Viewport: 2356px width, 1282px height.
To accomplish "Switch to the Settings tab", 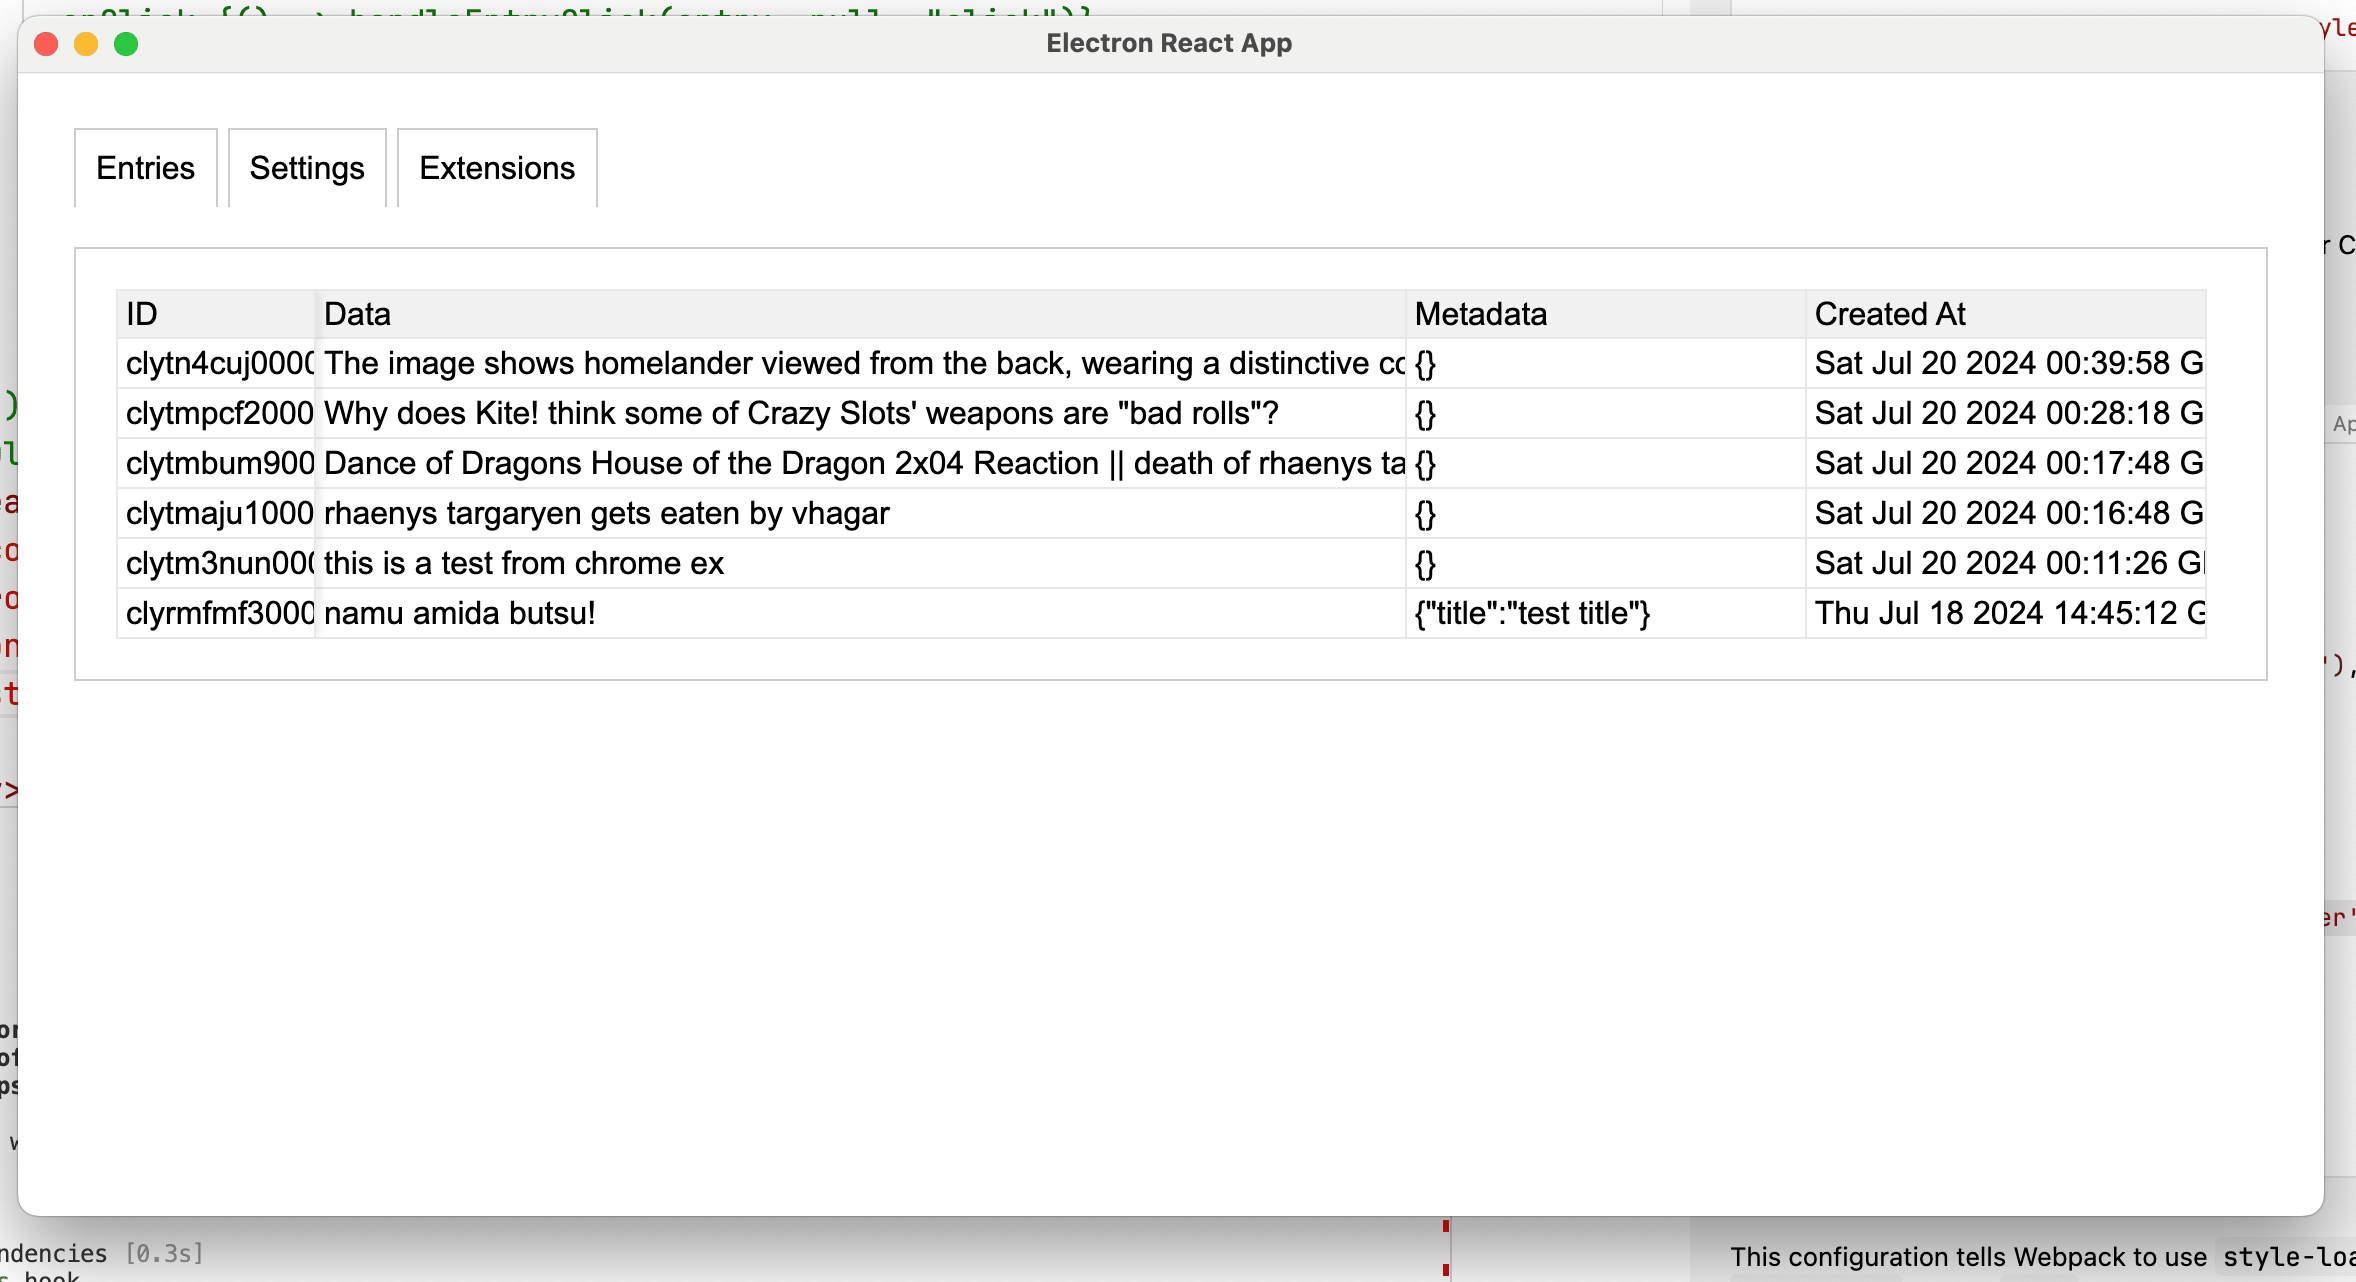I will click(x=307, y=168).
